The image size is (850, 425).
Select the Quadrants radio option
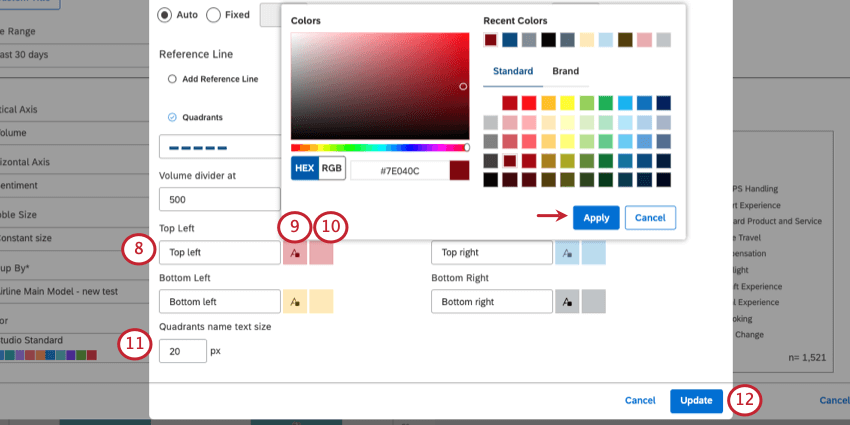(172, 117)
